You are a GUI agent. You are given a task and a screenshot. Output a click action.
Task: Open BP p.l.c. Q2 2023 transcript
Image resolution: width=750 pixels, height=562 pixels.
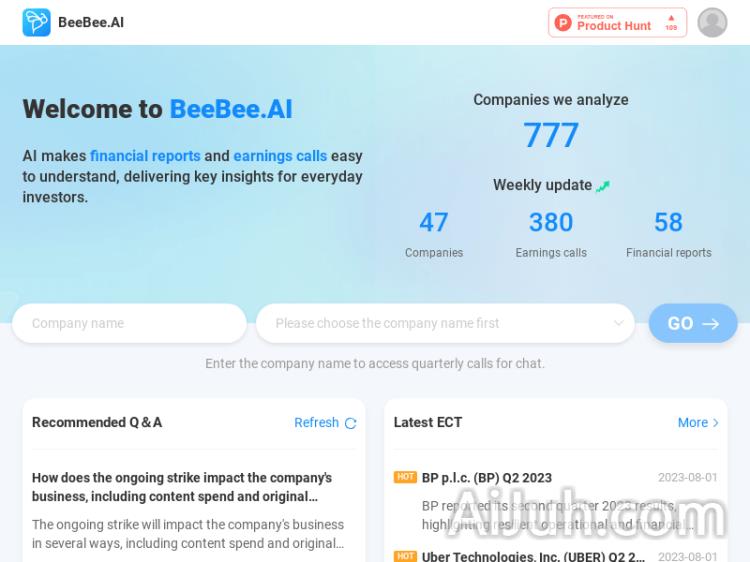click(x=487, y=478)
